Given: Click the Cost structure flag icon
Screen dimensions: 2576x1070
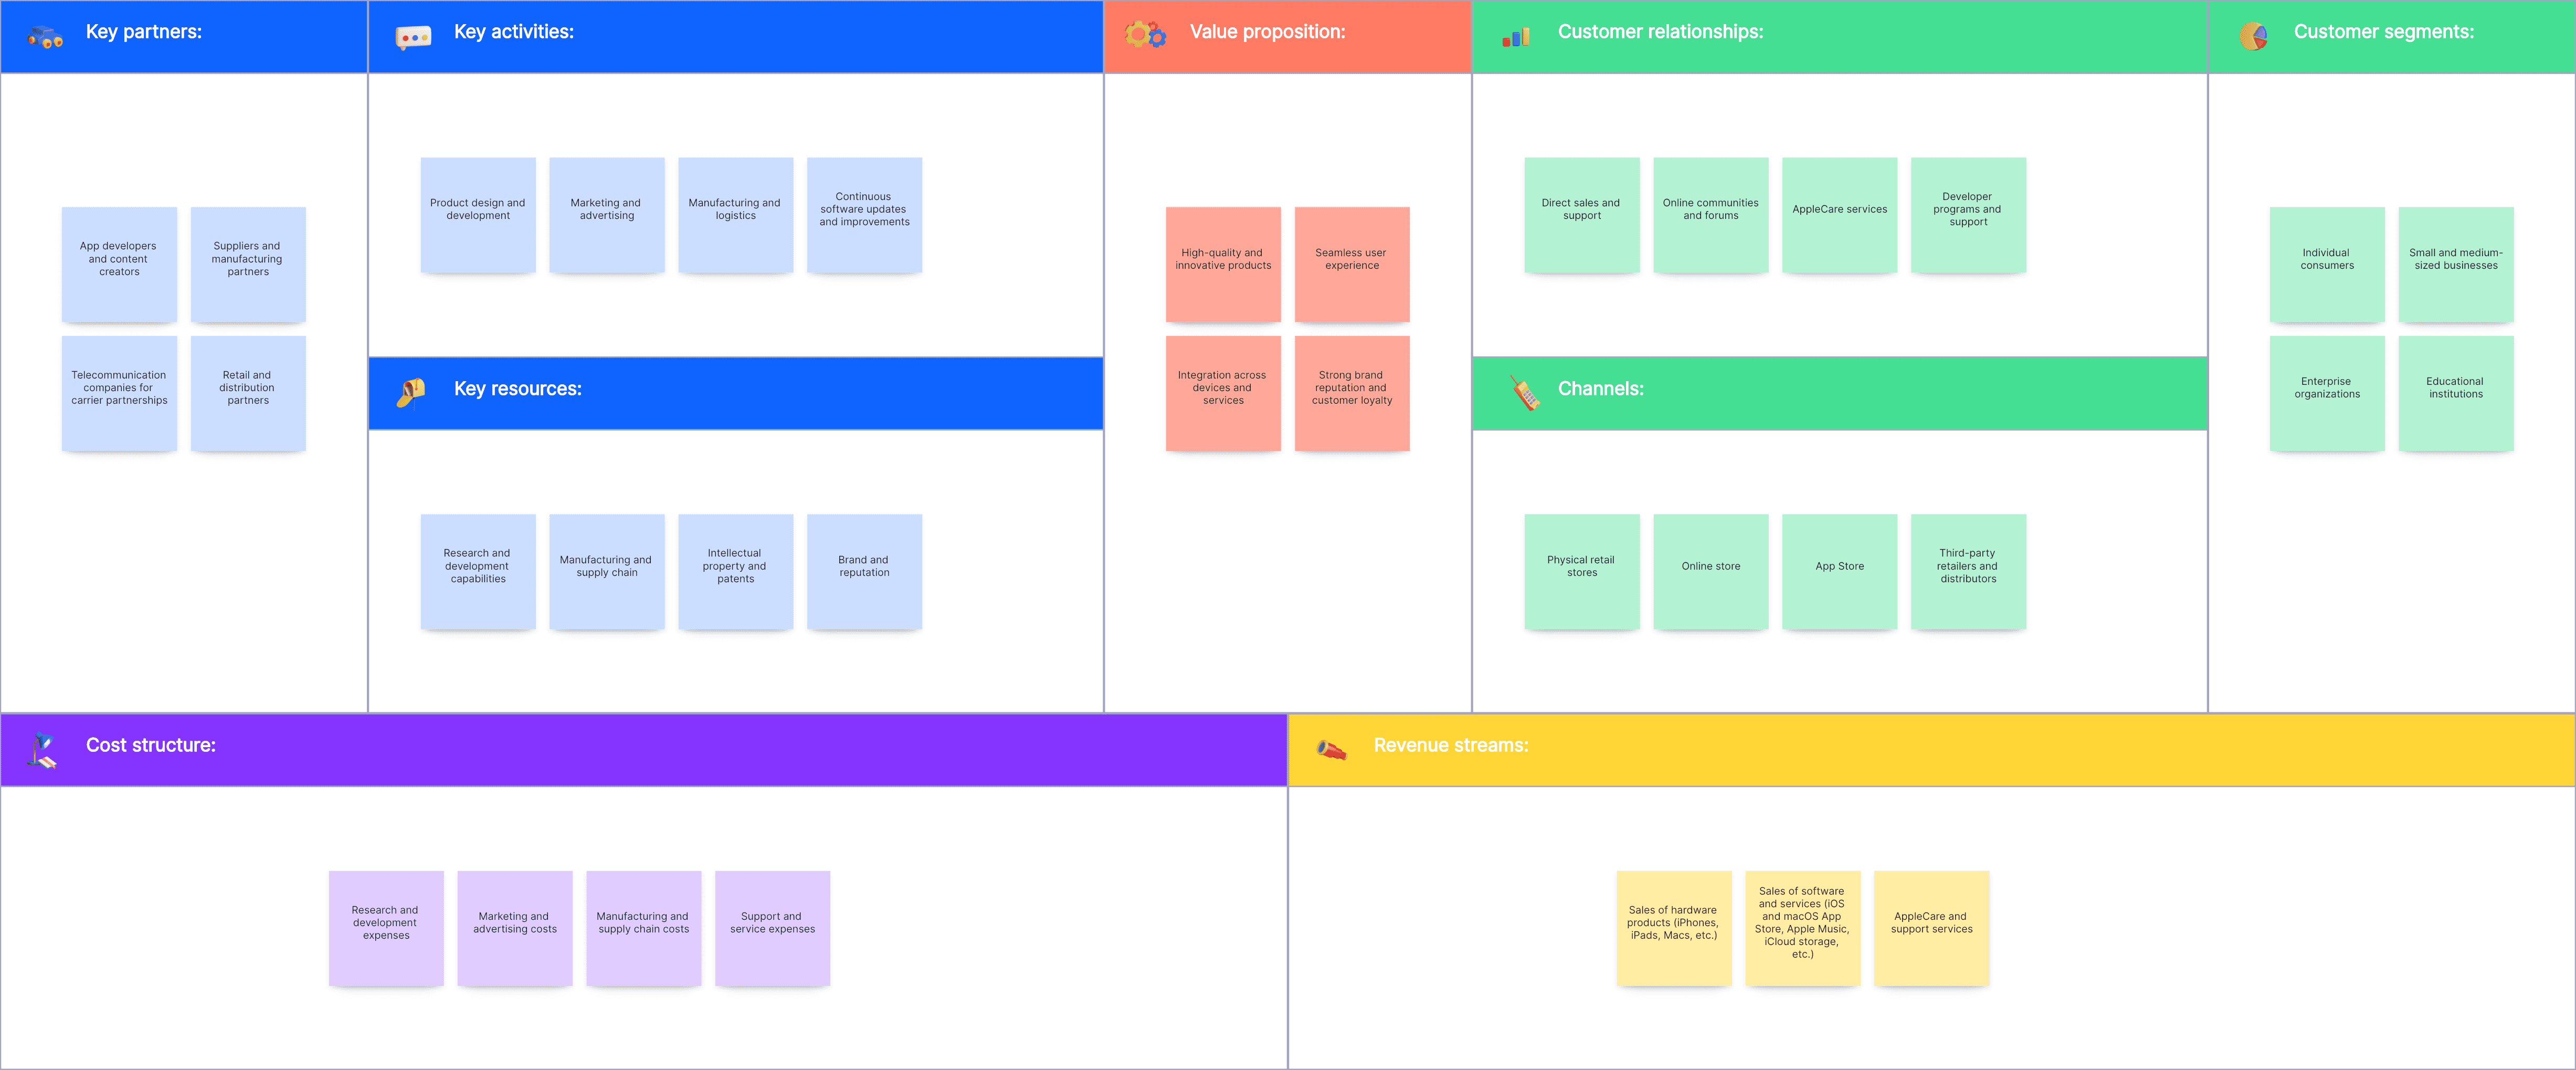Looking at the screenshot, I should 42,750.
